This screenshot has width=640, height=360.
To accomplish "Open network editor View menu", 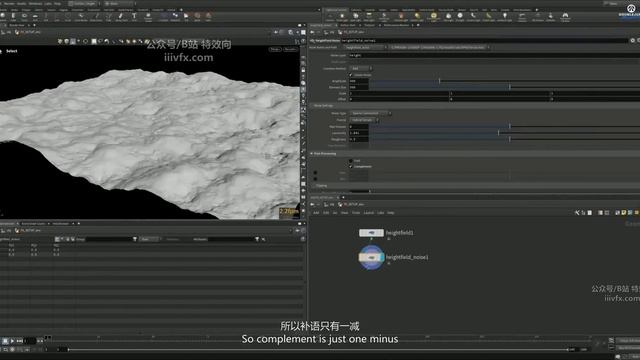I will coord(344,213).
